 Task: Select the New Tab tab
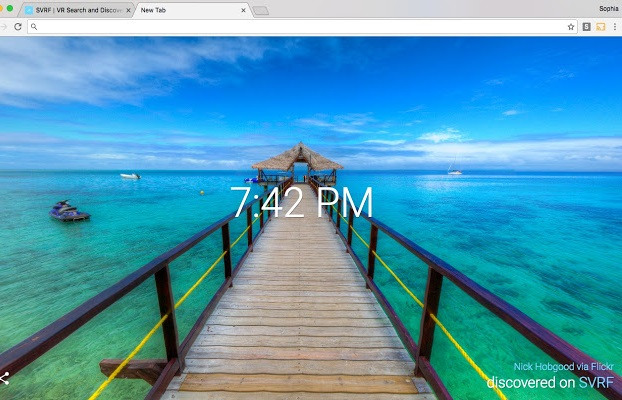(193, 10)
